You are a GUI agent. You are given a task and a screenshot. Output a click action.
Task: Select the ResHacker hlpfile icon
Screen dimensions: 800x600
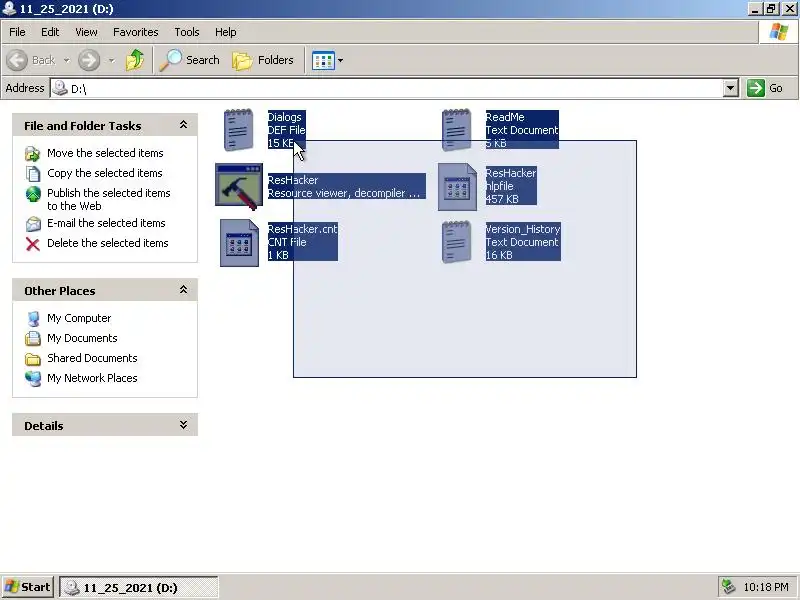coord(457,187)
